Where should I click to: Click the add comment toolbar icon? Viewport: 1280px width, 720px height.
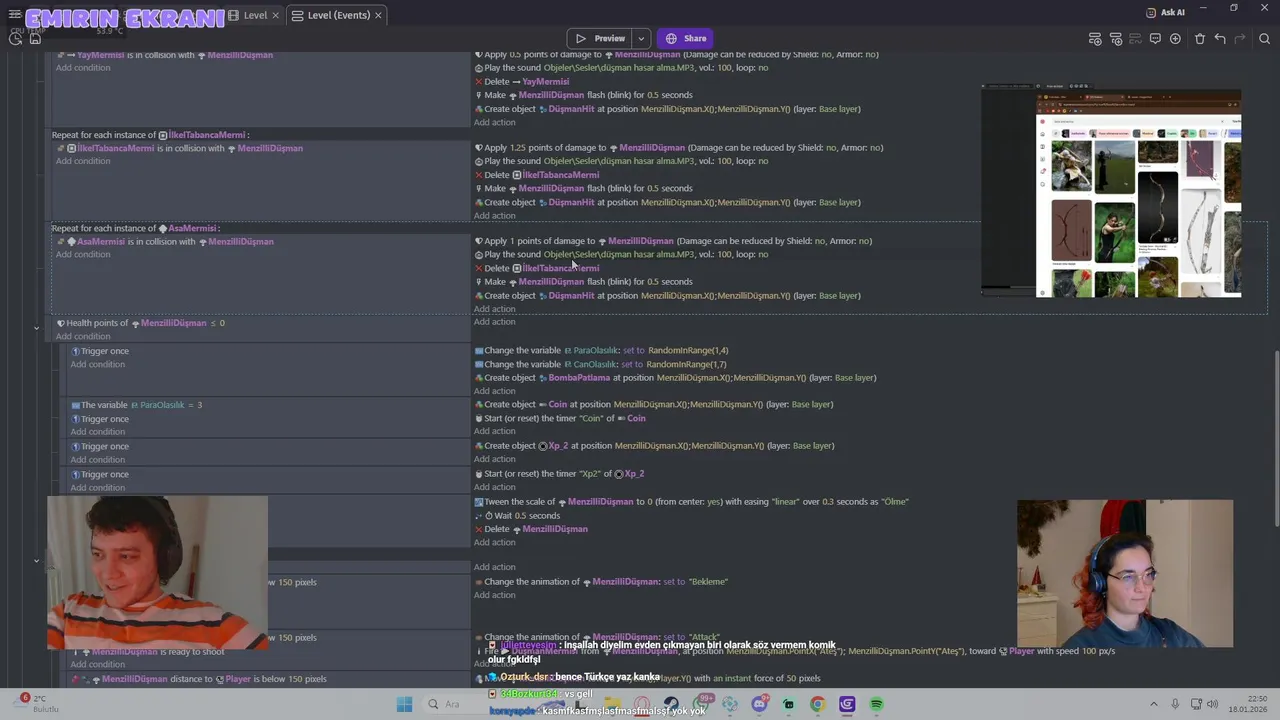1155,39
